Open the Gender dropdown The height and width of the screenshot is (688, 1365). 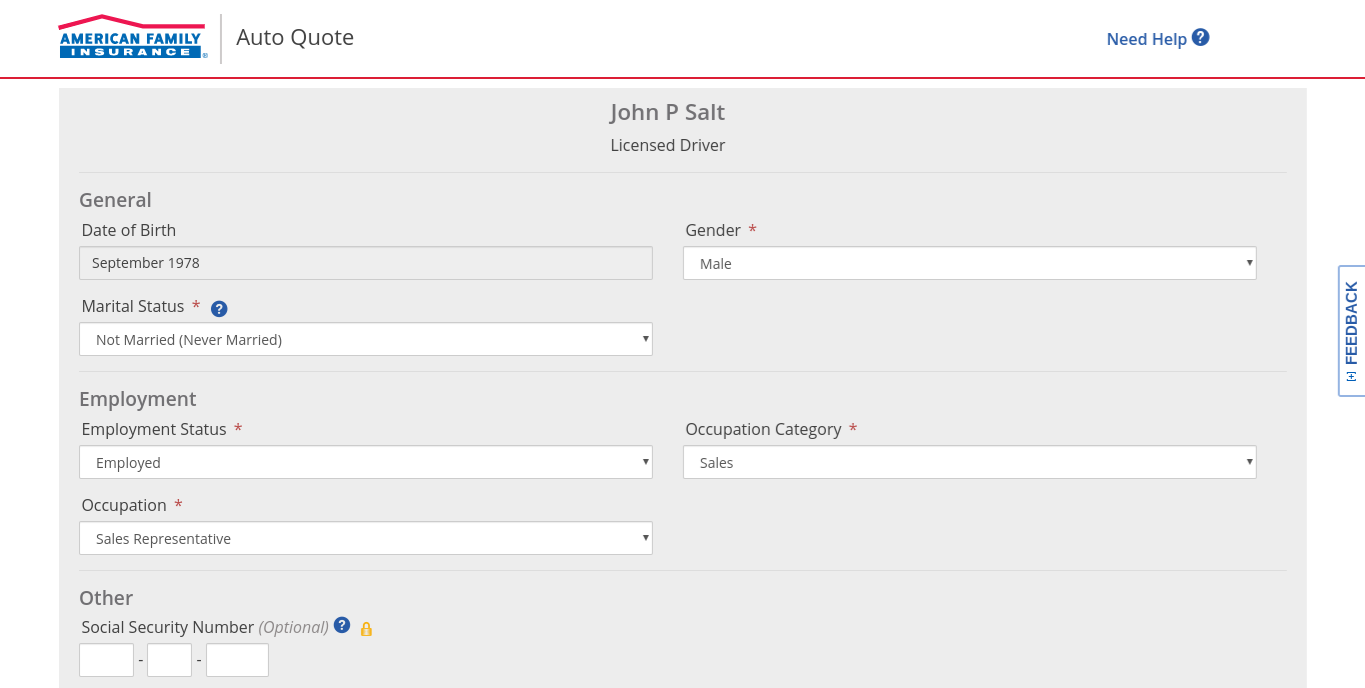969,264
